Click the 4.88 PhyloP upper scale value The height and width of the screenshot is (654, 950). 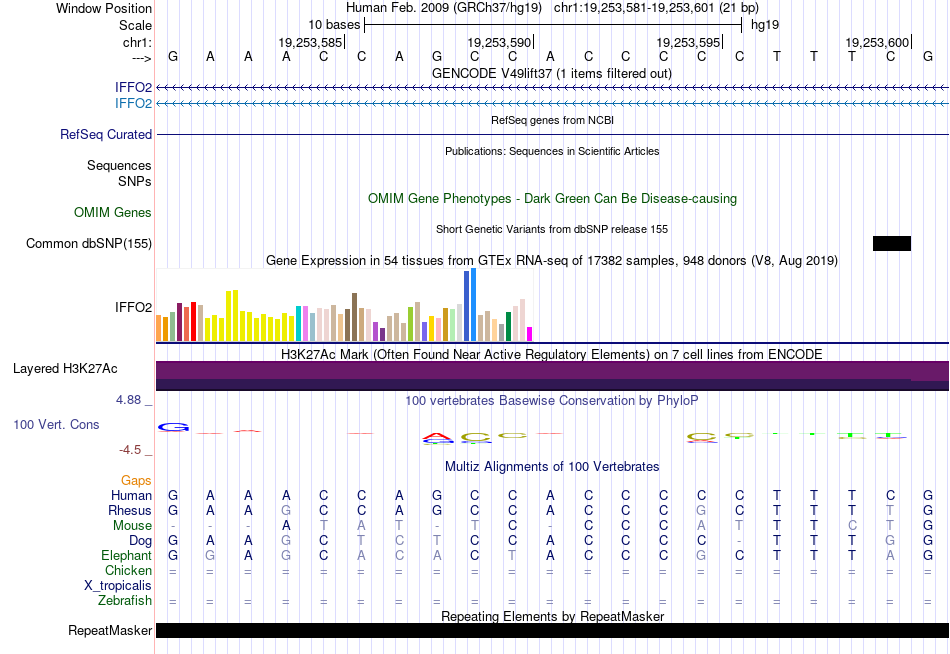128,400
